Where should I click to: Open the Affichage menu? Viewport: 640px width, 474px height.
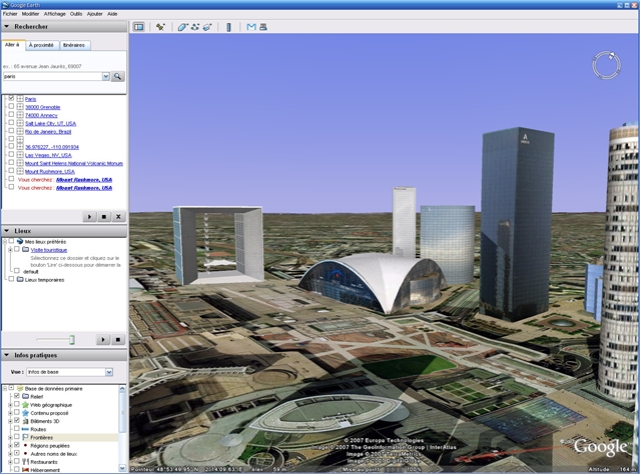click(x=55, y=14)
